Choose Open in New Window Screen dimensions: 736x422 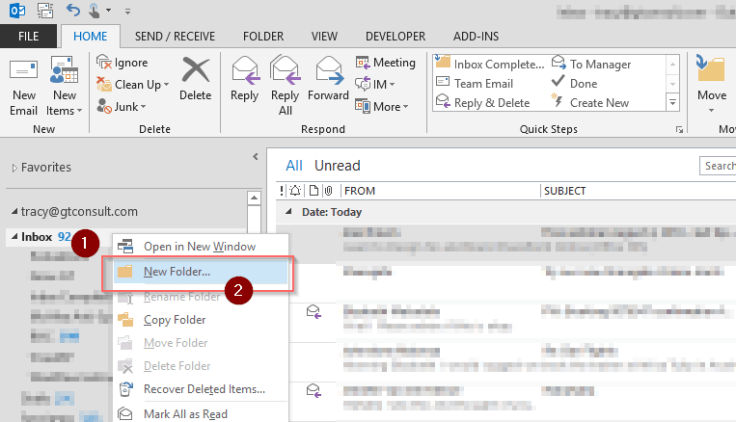tap(200, 246)
